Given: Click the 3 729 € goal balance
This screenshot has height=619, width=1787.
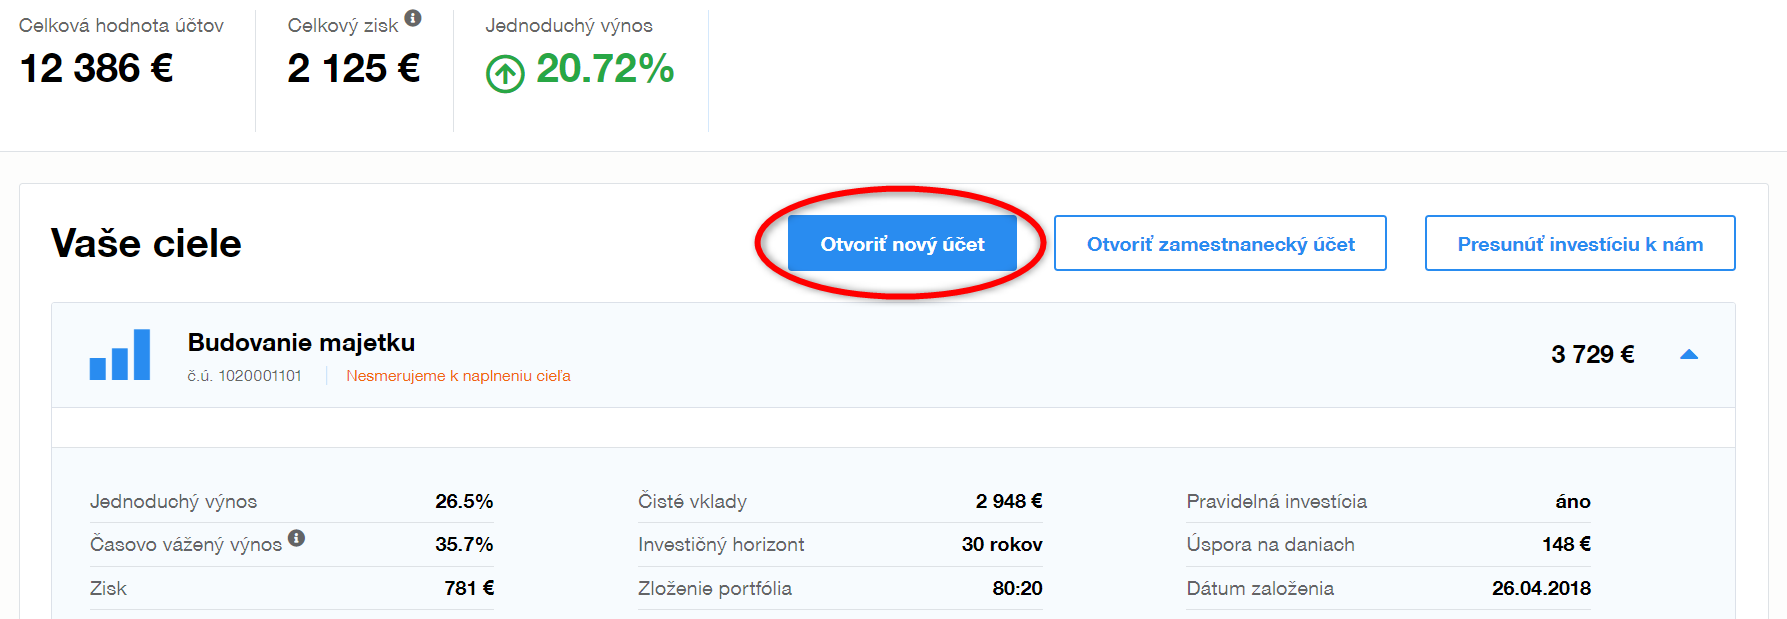Looking at the screenshot, I should tap(1592, 355).
